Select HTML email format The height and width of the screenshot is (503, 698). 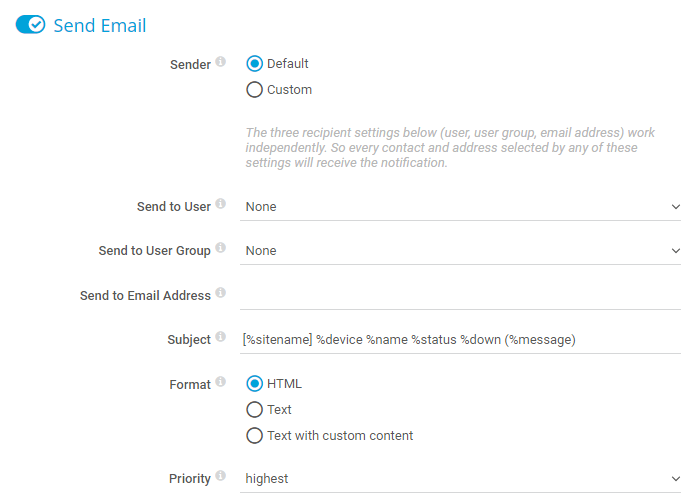pyautogui.click(x=255, y=384)
